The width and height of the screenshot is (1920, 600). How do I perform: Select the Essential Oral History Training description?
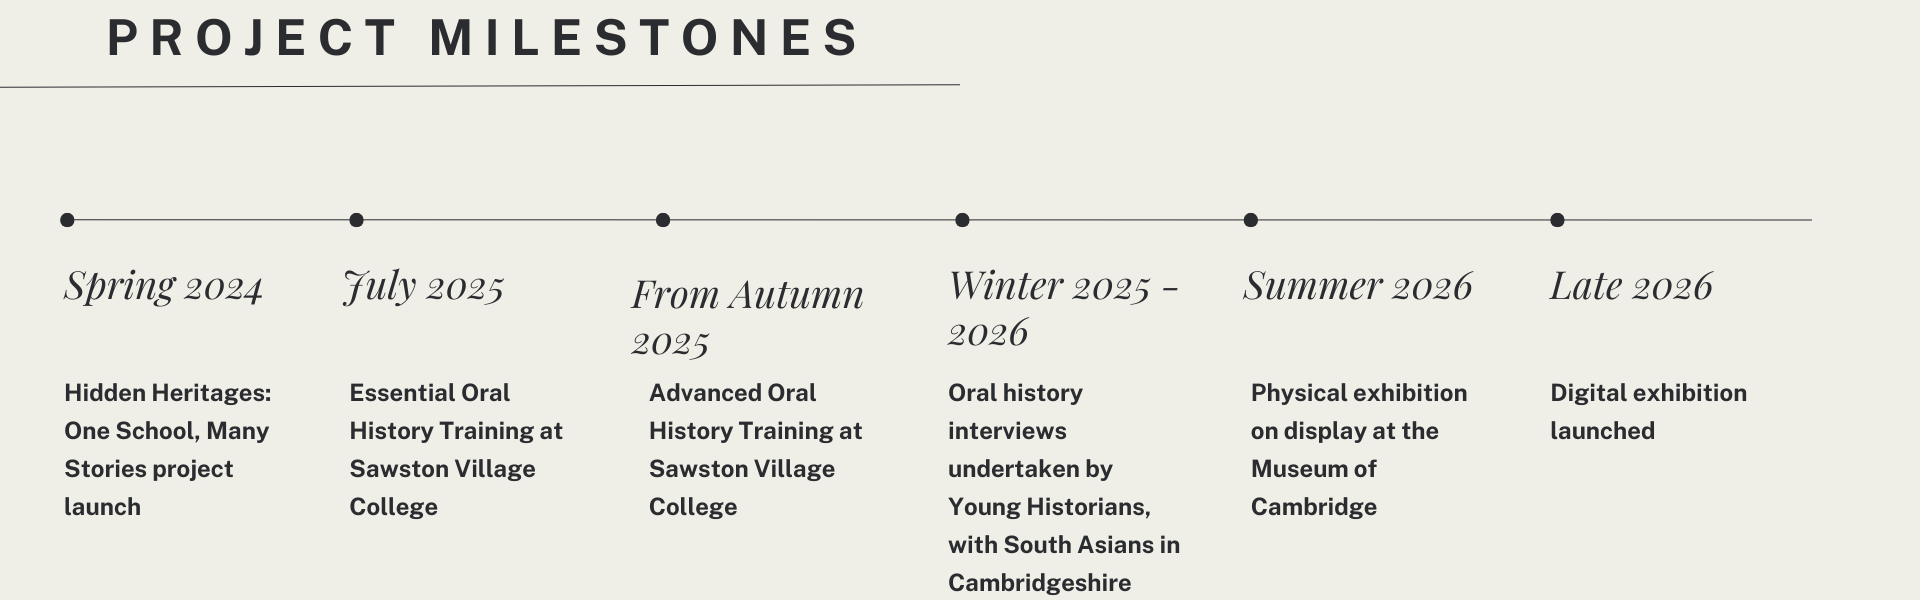point(455,449)
